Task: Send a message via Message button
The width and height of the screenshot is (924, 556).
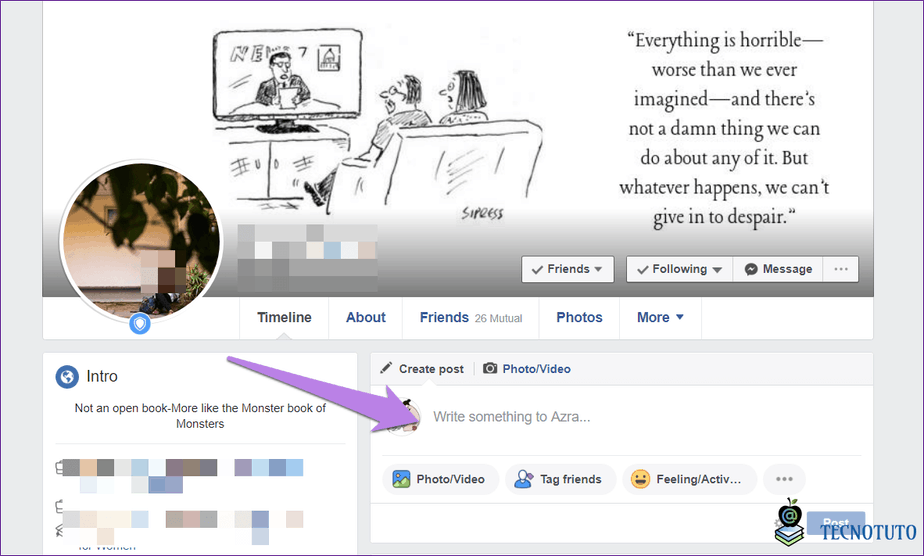Action: pyautogui.click(x=778, y=269)
